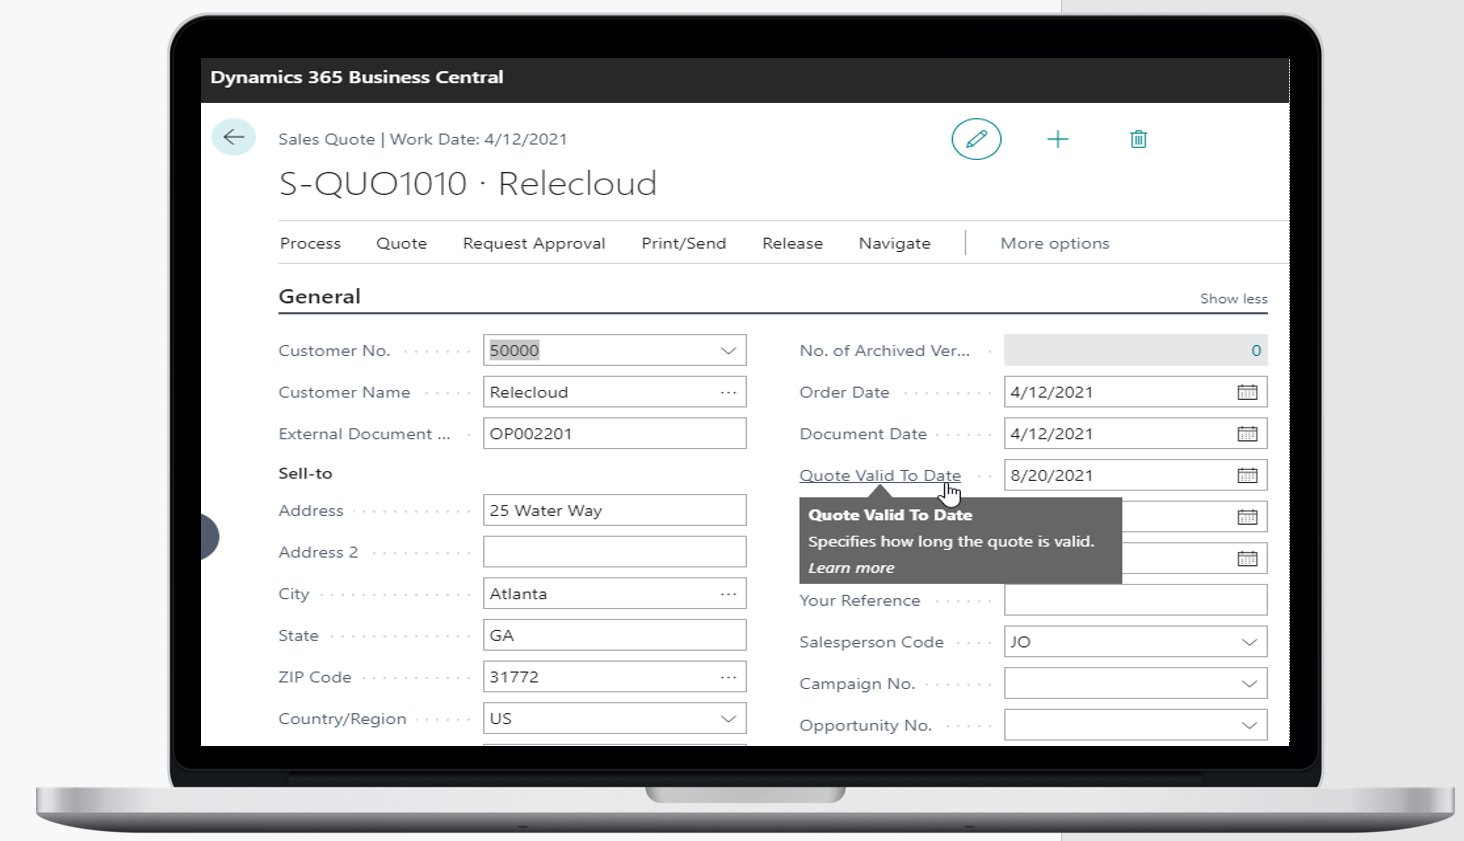Open the Order Date calendar picker
This screenshot has width=1464, height=841.
1247,392
